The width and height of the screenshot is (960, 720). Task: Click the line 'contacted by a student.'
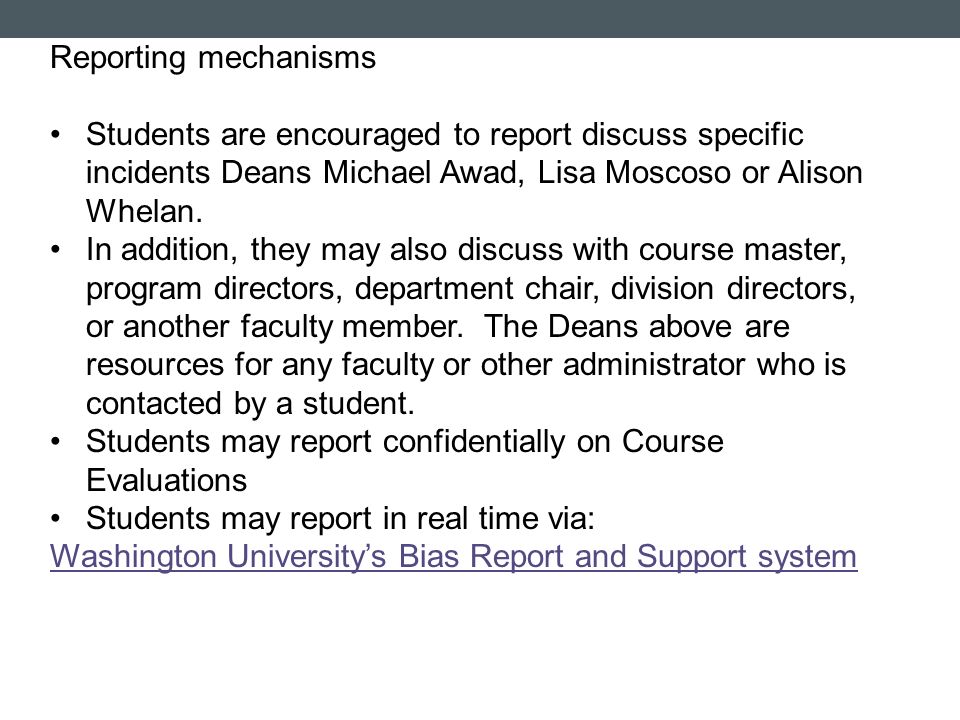click(250, 403)
